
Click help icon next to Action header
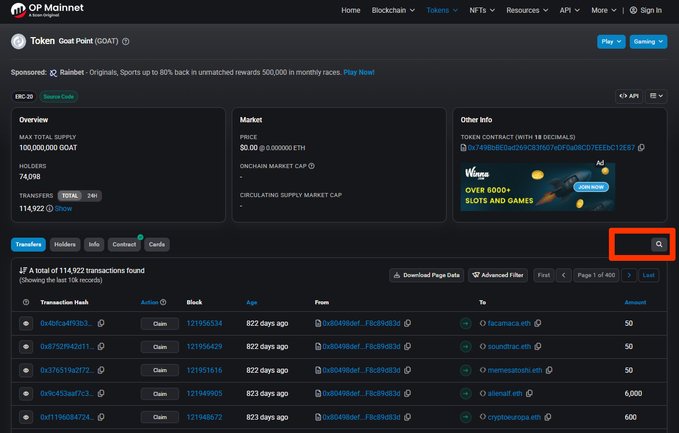point(163,302)
